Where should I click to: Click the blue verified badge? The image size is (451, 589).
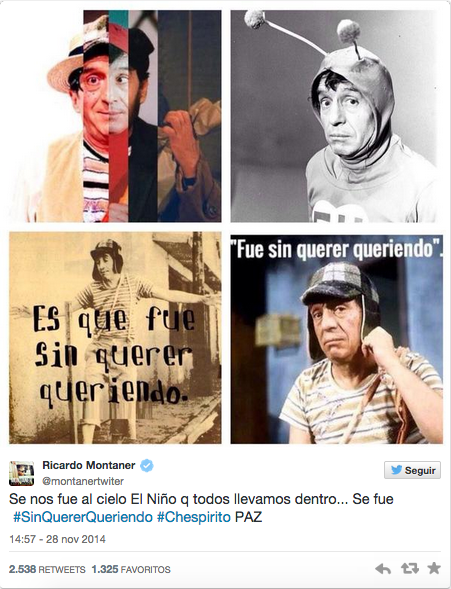click(x=147, y=465)
